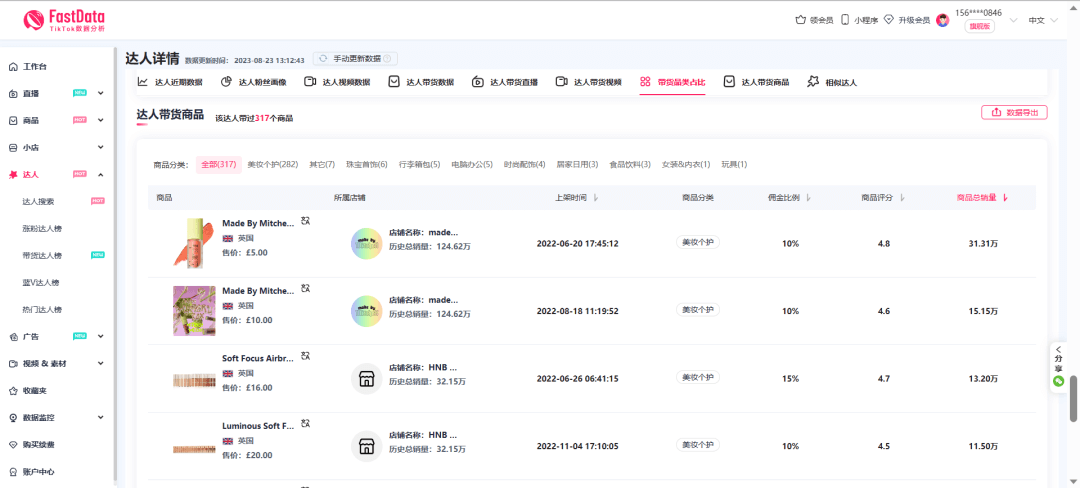
Task: Click the 小程序 phone icon in header
Action: click(x=845, y=20)
